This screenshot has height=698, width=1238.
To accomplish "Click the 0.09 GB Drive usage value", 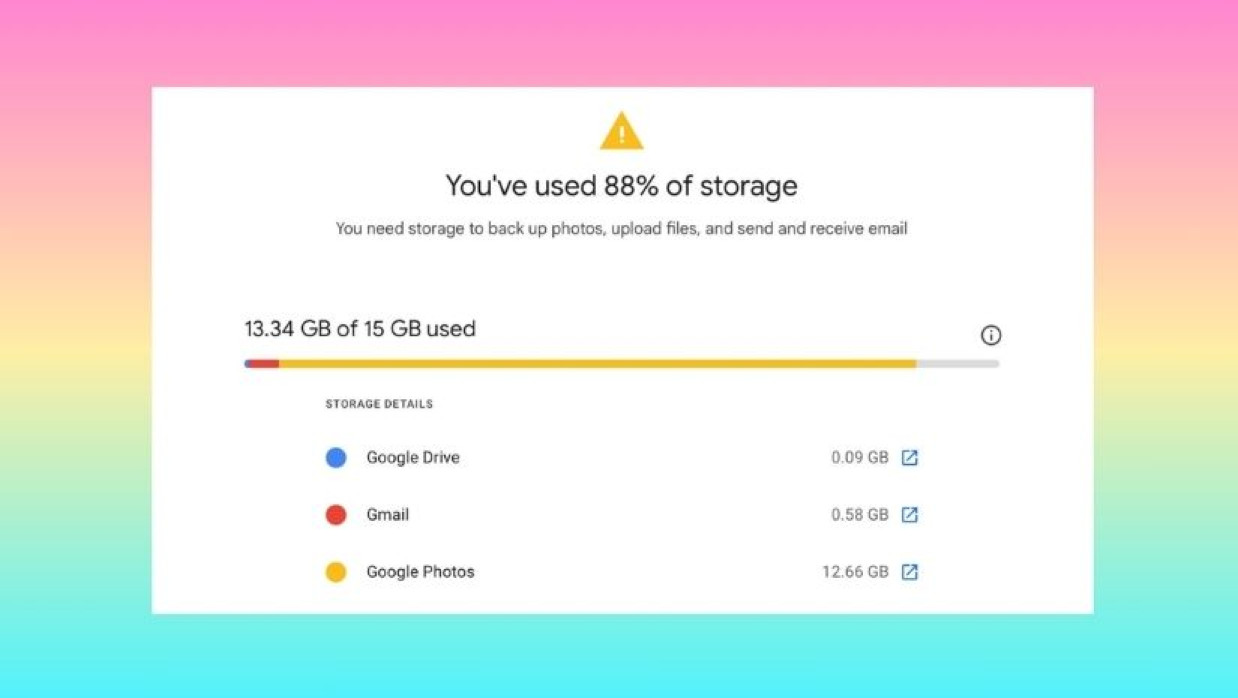I will [859, 457].
